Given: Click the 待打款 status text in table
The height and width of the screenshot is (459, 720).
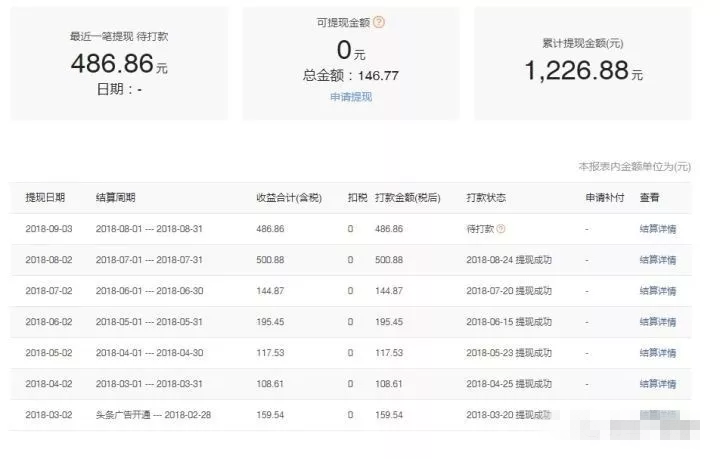Looking at the screenshot, I should click(x=480, y=229).
